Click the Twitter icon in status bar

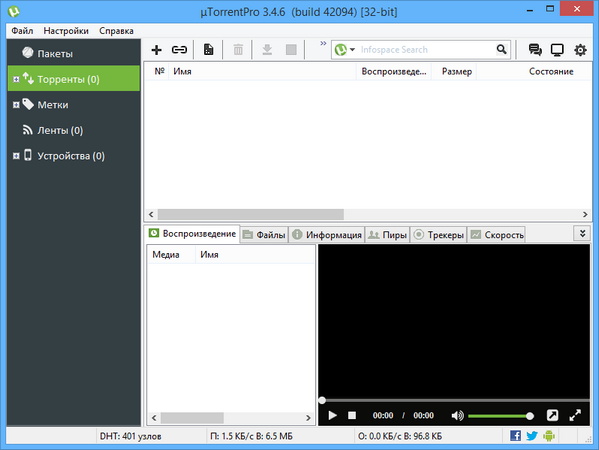pyautogui.click(x=532, y=435)
